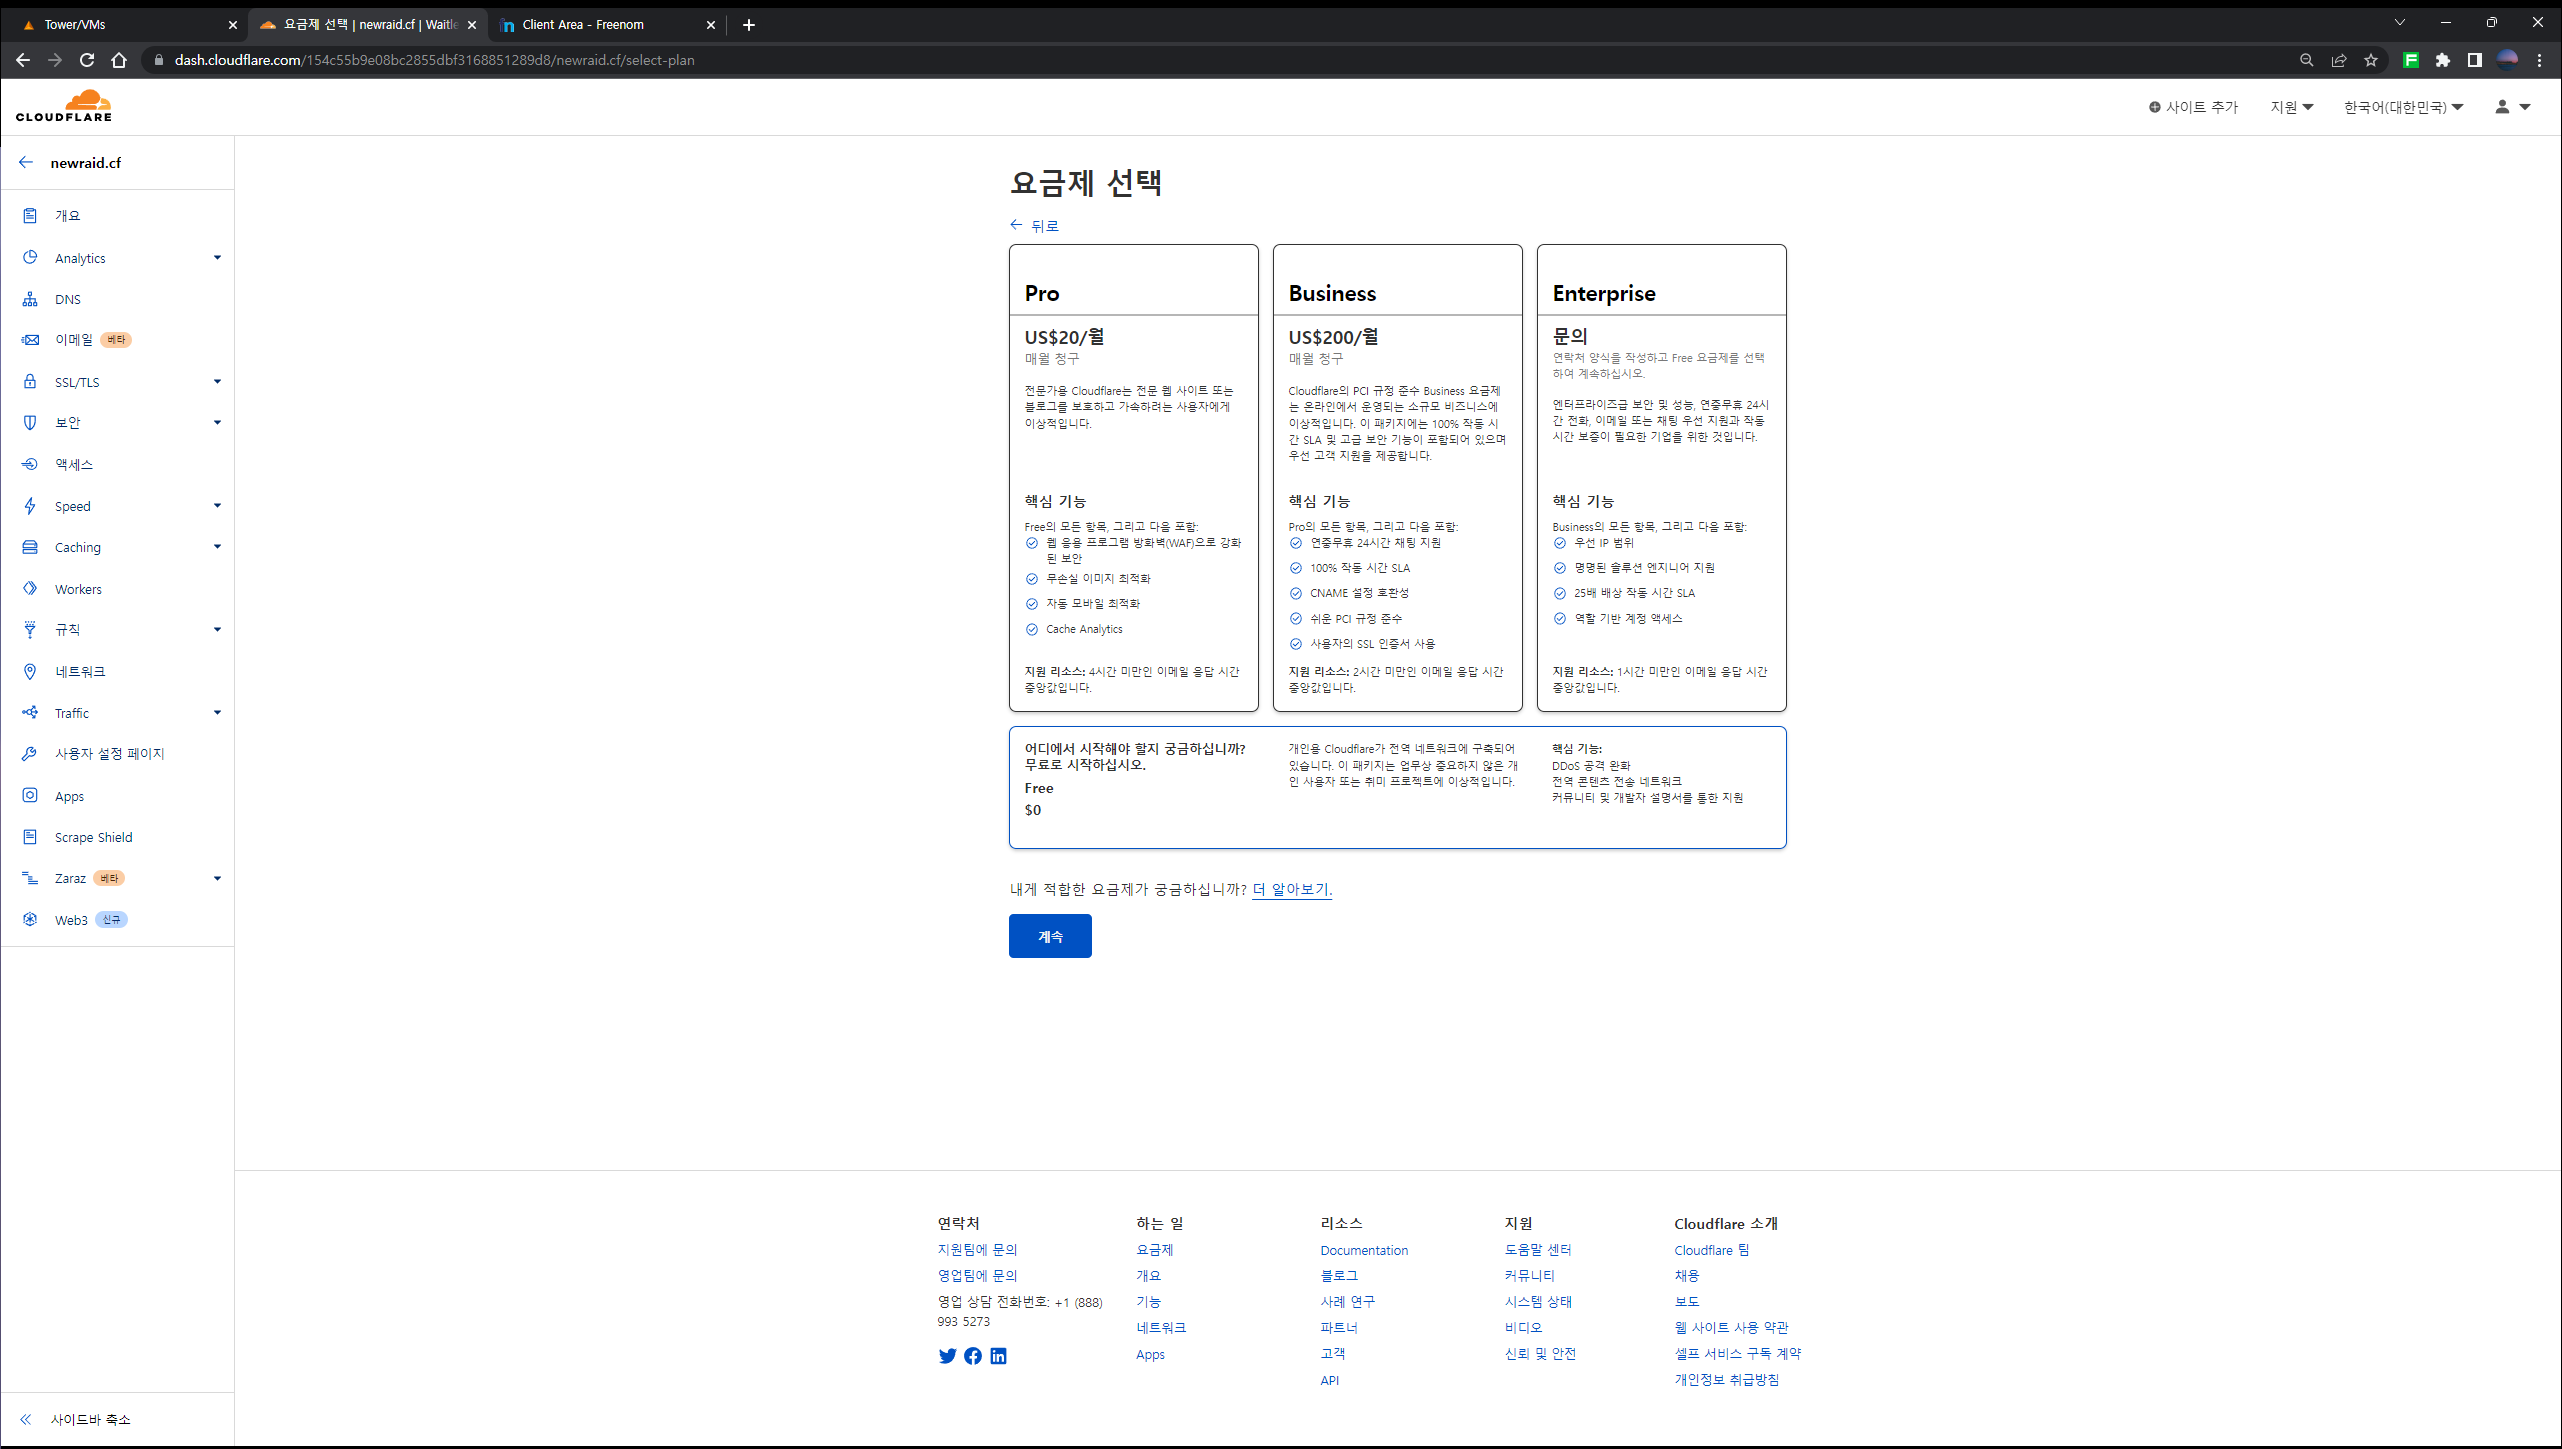Image resolution: width=2562 pixels, height=1449 pixels.
Task: Click the browser extensions puzzle icon
Action: pyautogui.click(x=2443, y=60)
